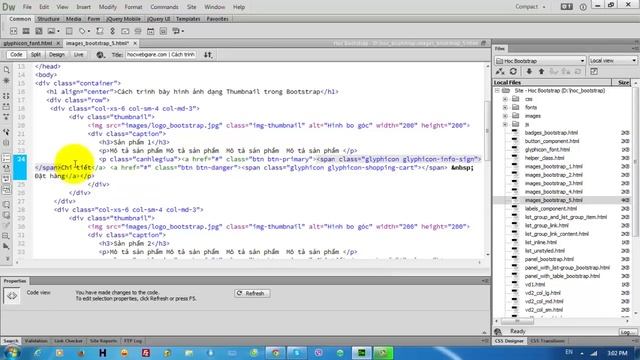Click the Horizontal Rule icon

138,31
